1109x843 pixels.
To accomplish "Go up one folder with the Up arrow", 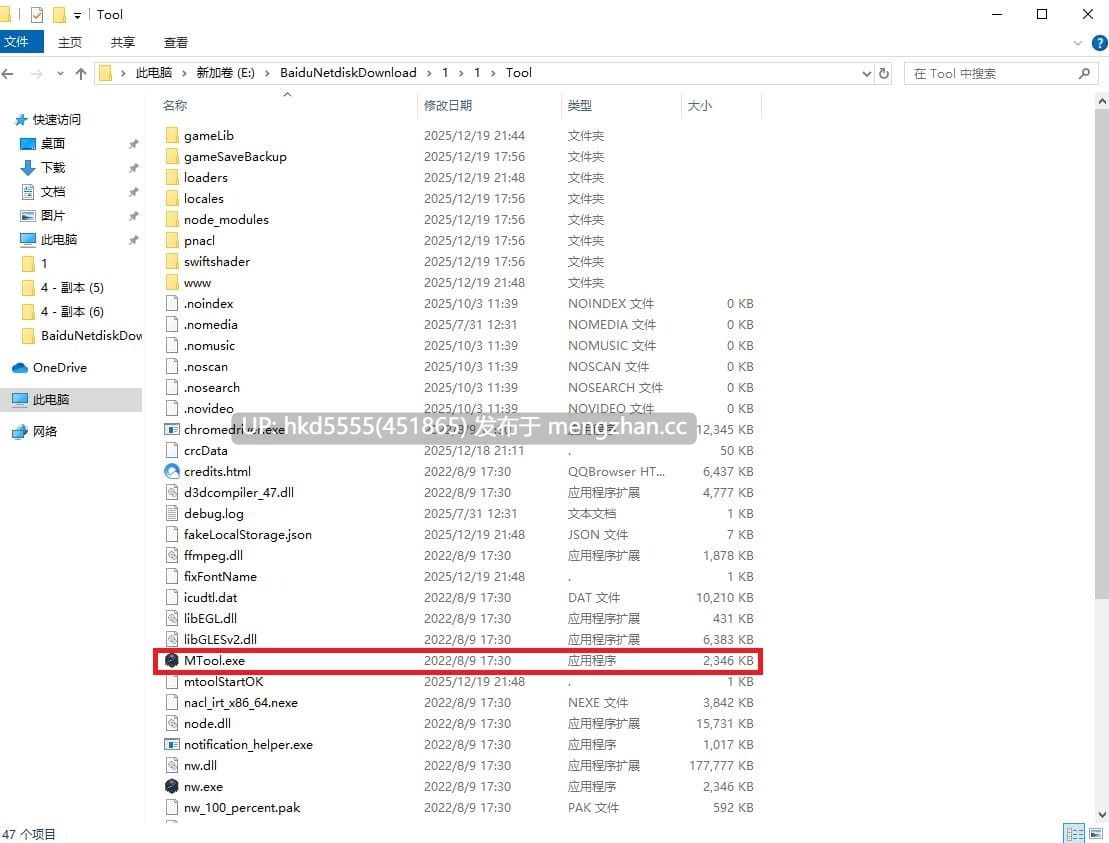I will [81, 74].
